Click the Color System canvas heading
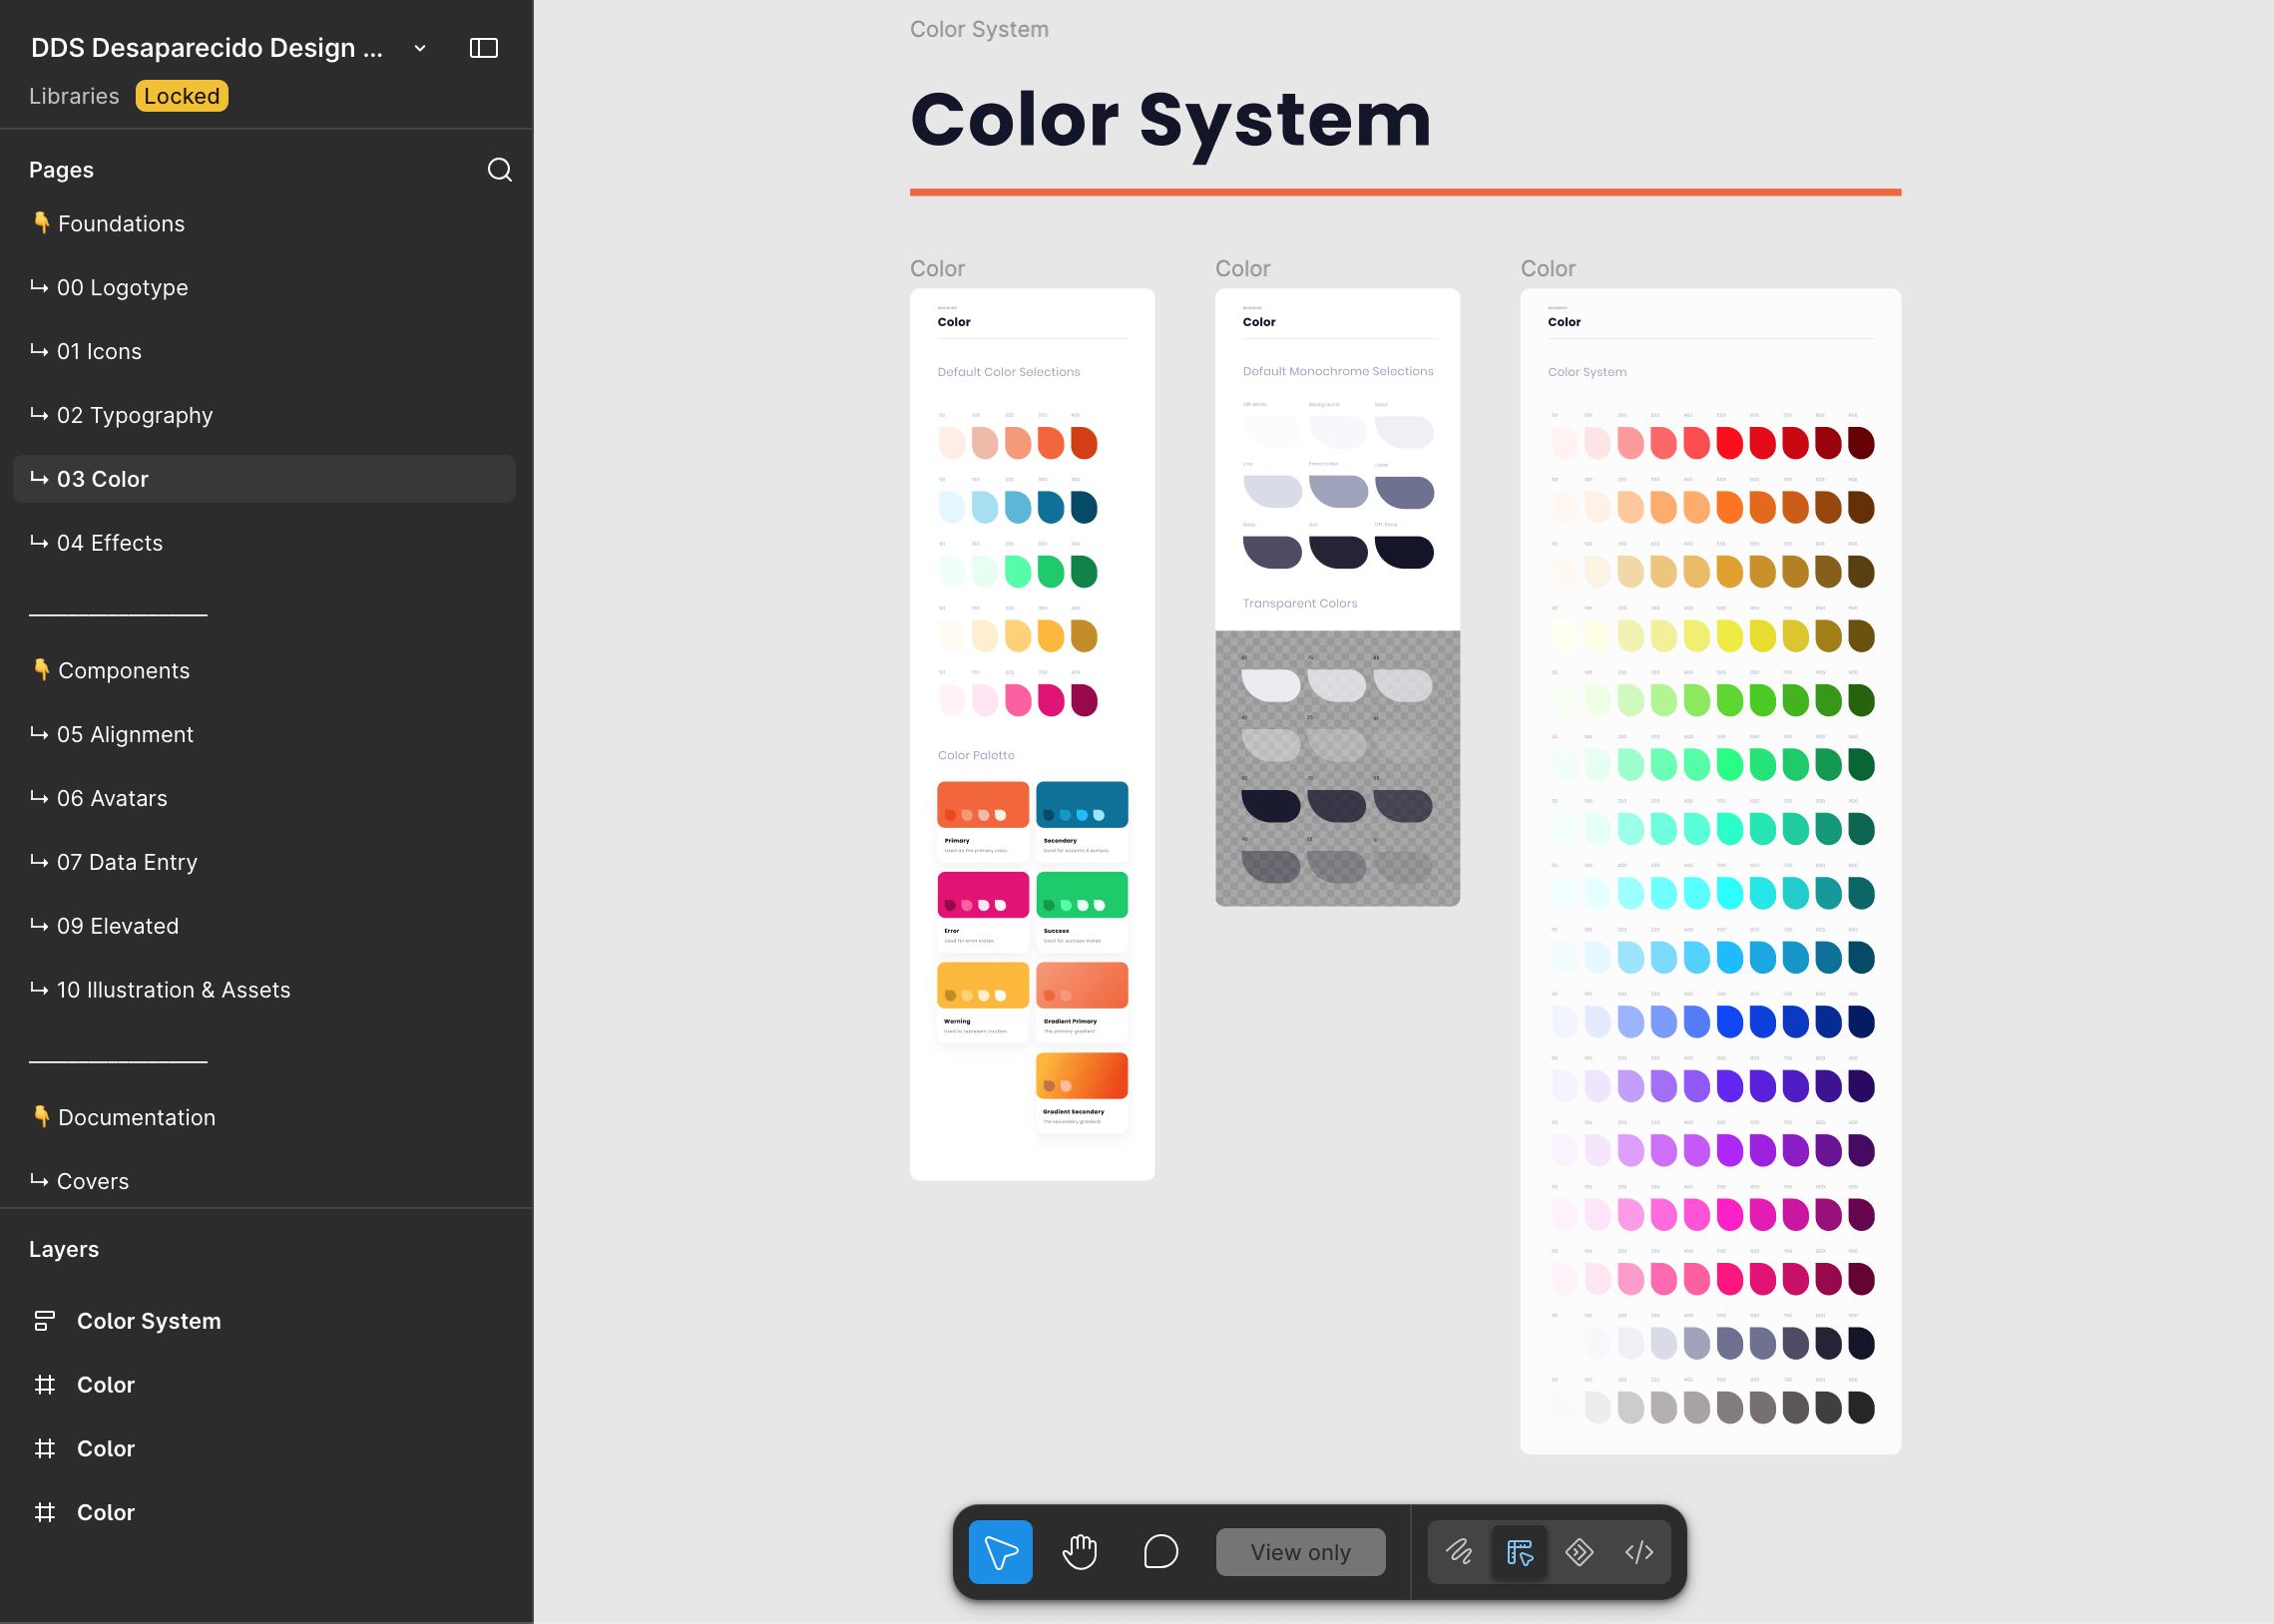The height and width of the screenshot is (1624, 2274). pos(1171,120)
